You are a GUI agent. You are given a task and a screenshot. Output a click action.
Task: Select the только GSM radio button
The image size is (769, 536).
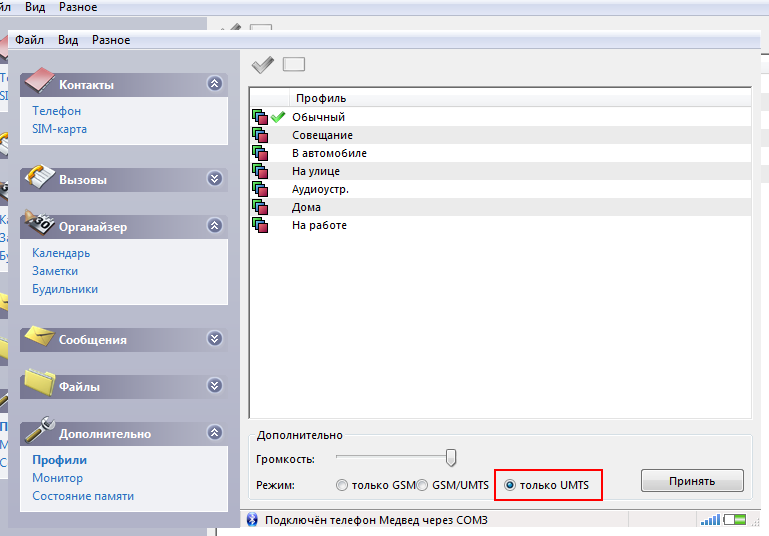[x=343, y=486]
